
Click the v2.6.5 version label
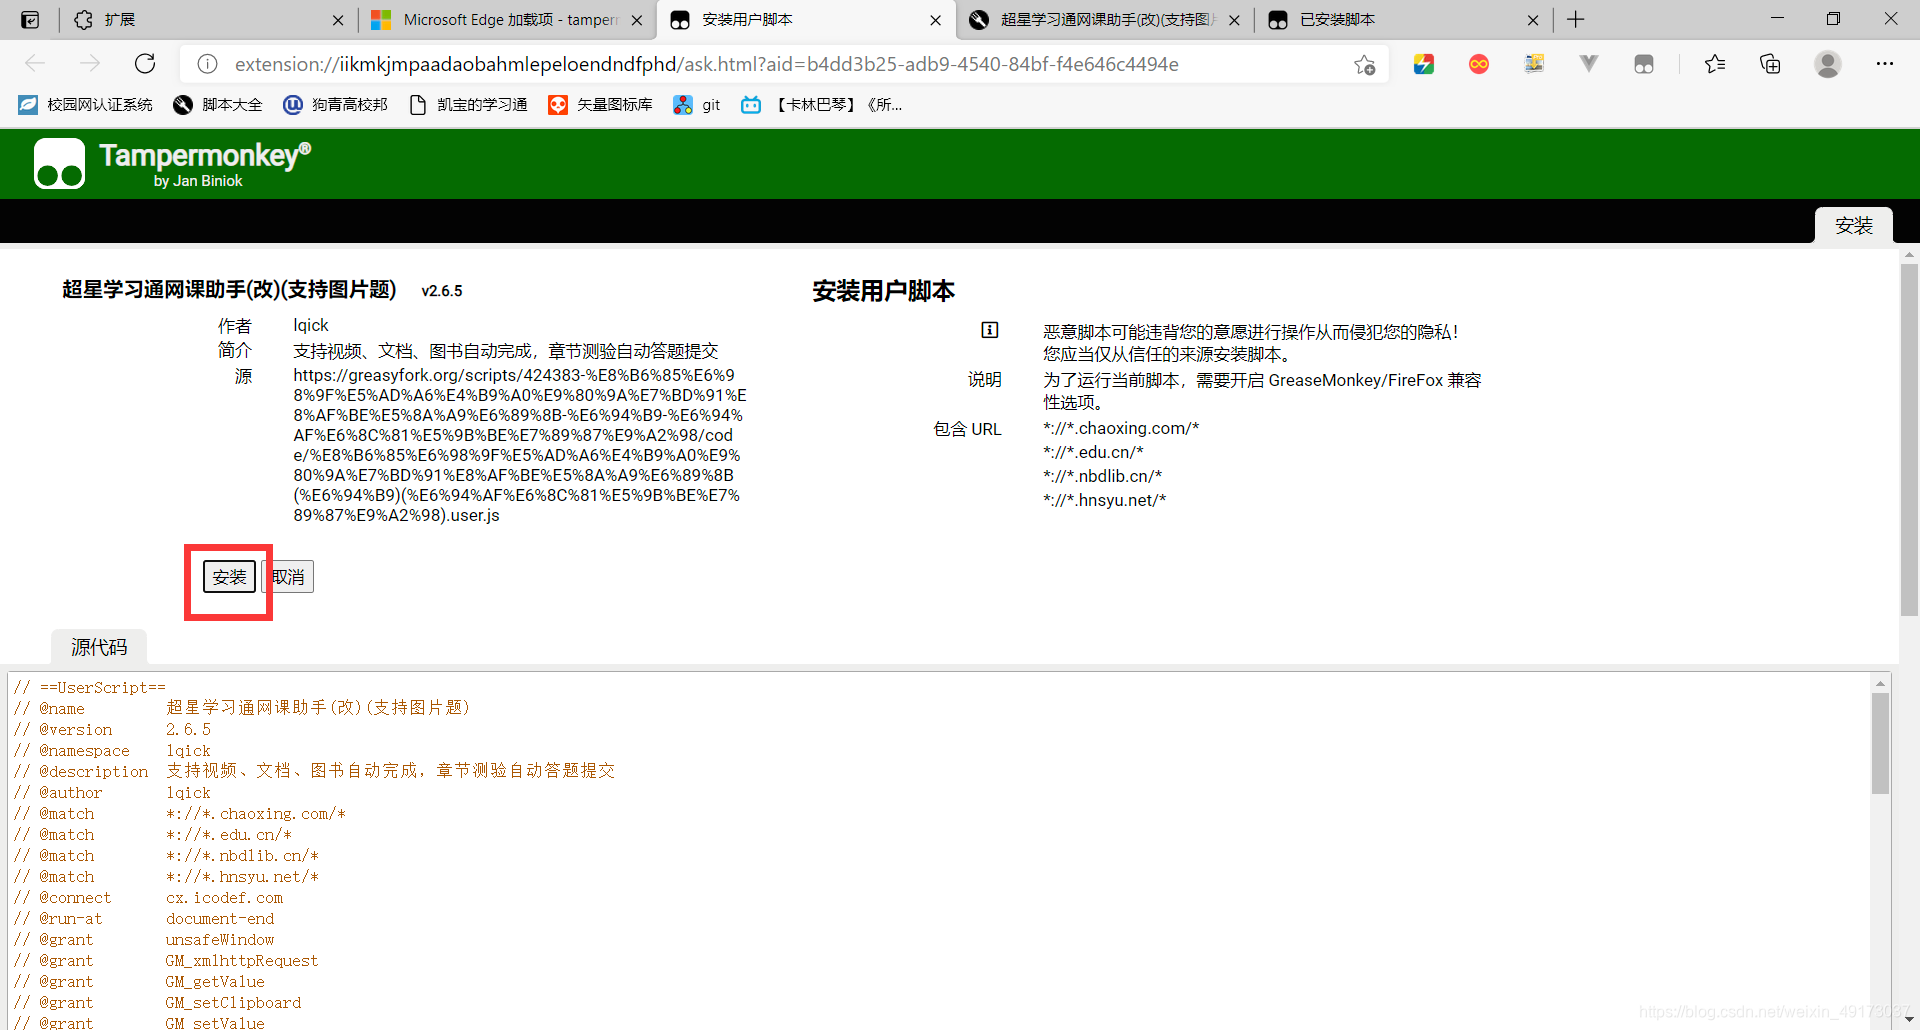(442, 291)
